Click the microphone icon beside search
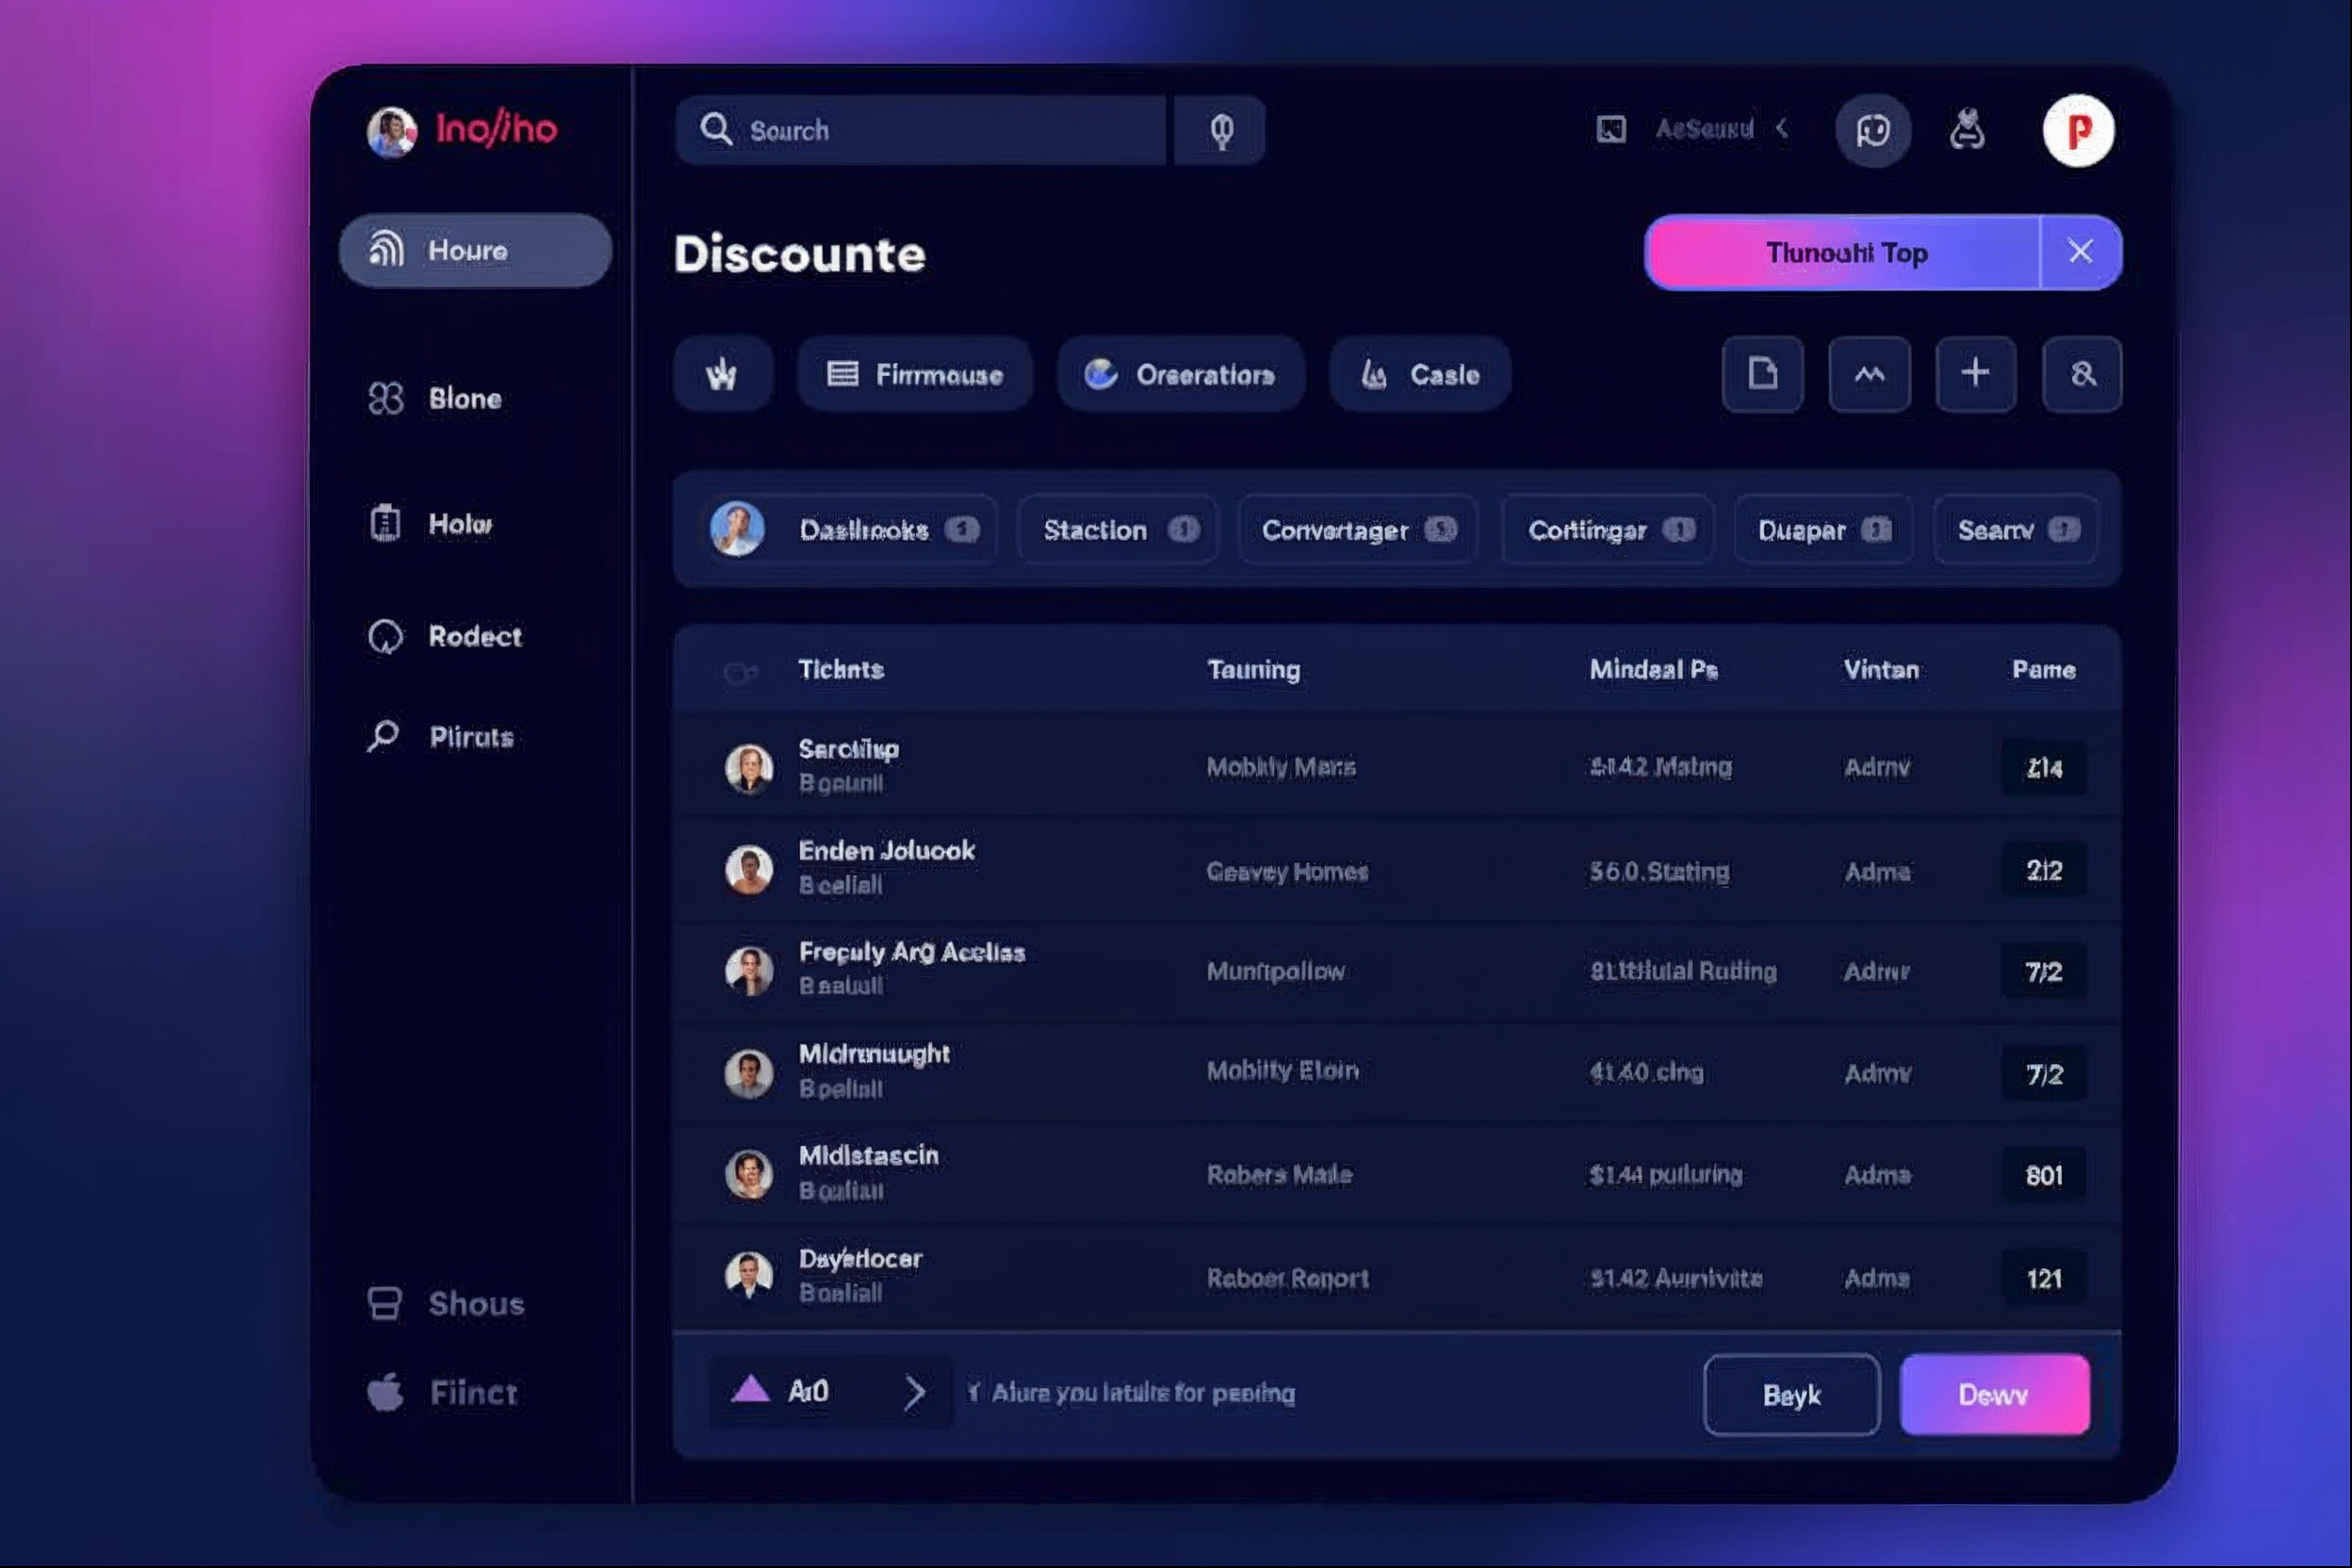Viewport: 2352px width, 1568px height. pyautogui.click(x=1220, y=131)
